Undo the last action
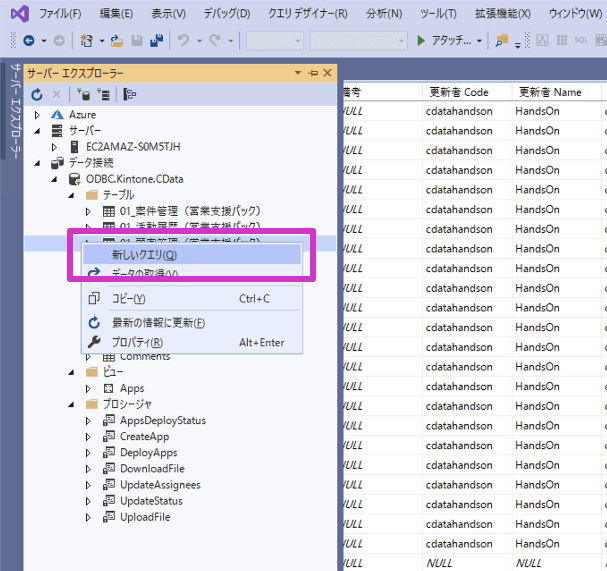Image resolution: width=607 pixels, height=571 pixels. [x=184, y=40]
